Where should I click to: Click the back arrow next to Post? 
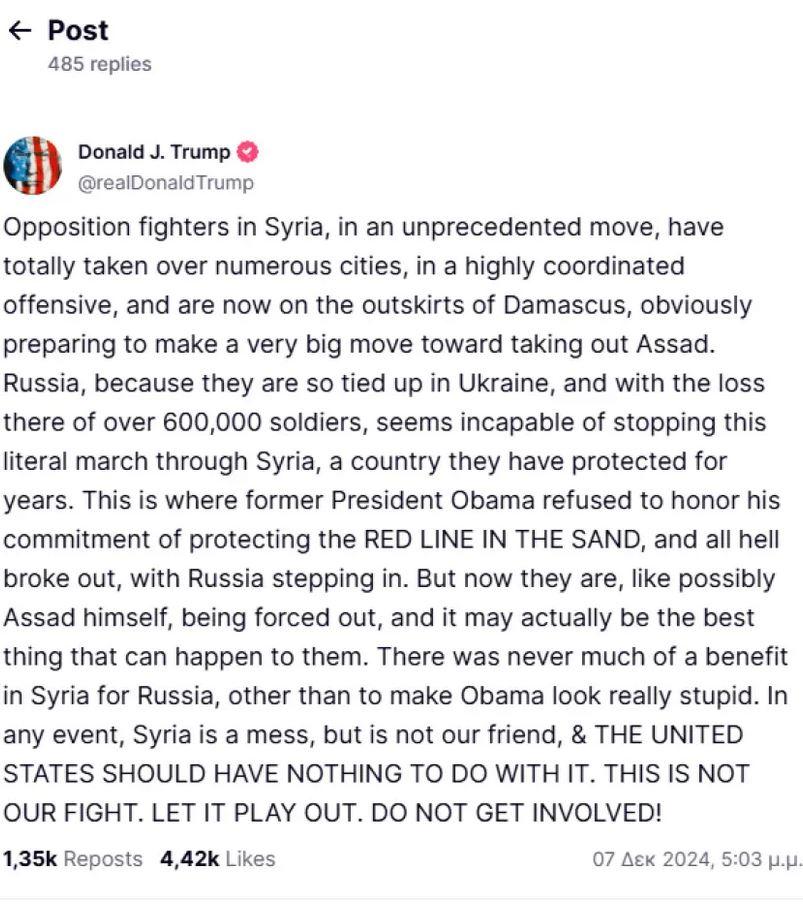coord(19,31)
